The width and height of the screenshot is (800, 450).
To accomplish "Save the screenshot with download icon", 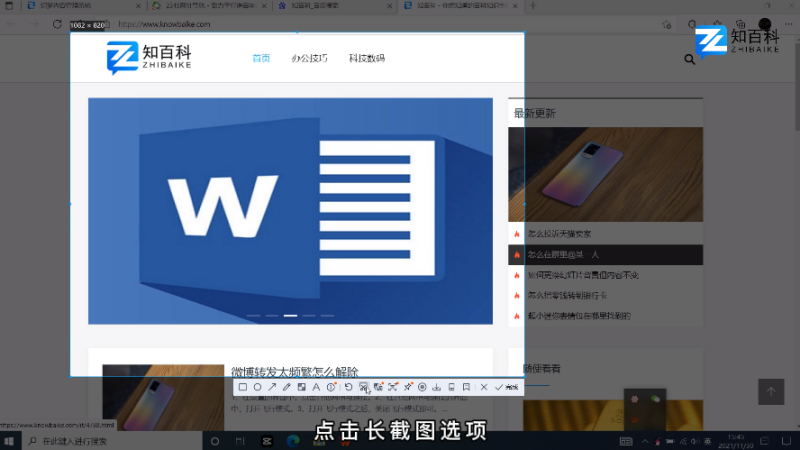I will (x=437, y=387).
